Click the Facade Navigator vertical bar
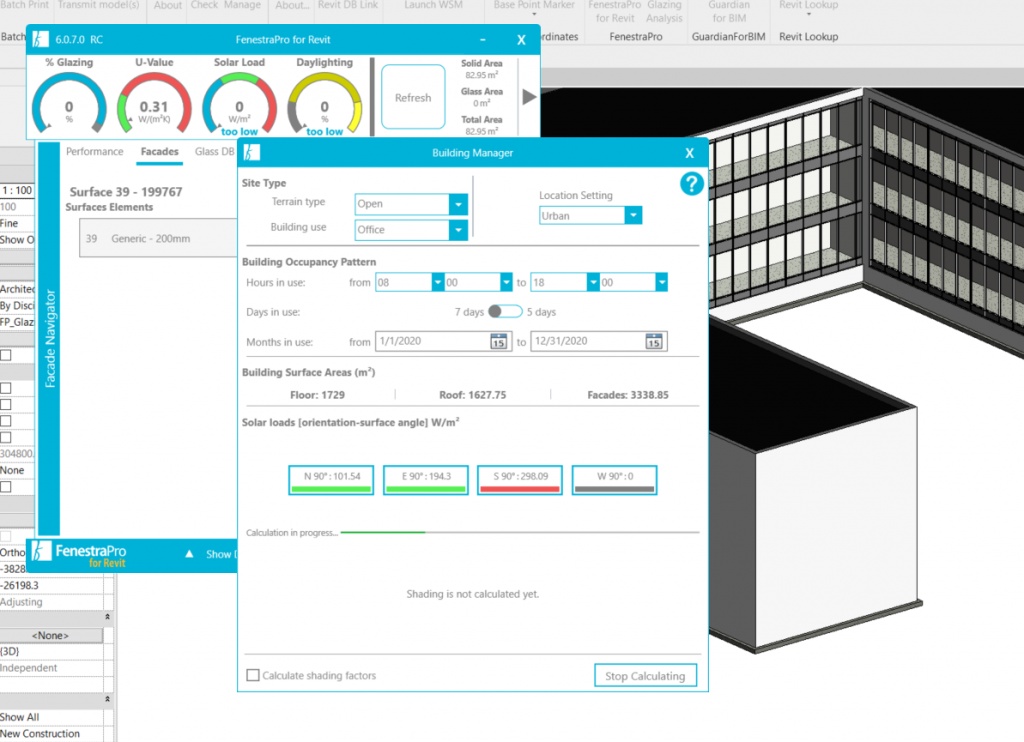 click(50, 338)
